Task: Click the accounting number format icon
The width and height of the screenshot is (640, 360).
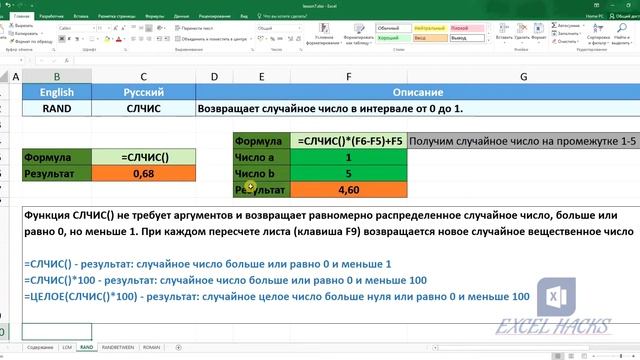Action: 261,39
